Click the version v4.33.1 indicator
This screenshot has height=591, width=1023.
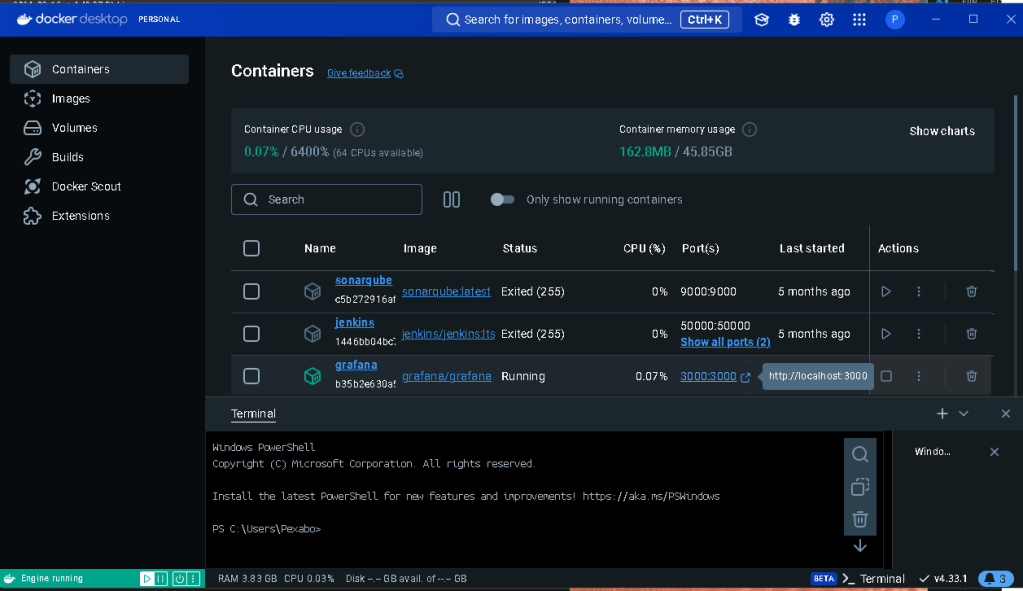pyautogui.click(x=943, y=579)
